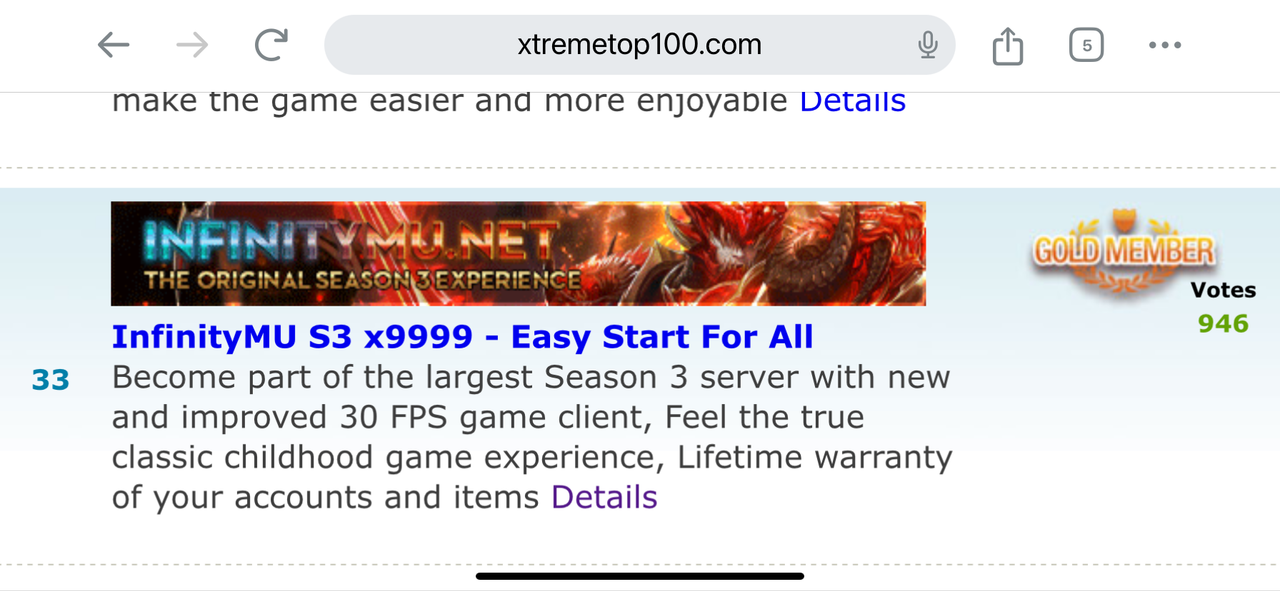Viewport: 1280px width, 591px height.
Task: Tap the home indicator bar at bottom
Action: coord(640,576)
